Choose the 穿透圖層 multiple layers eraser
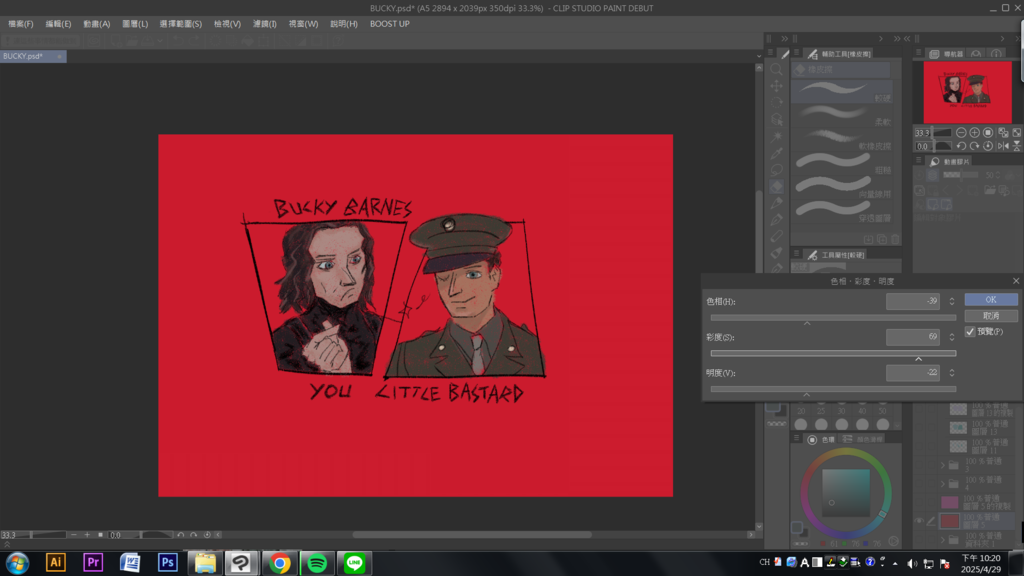The width and height of the screenshot is (1024, 576). pos(842,212)
